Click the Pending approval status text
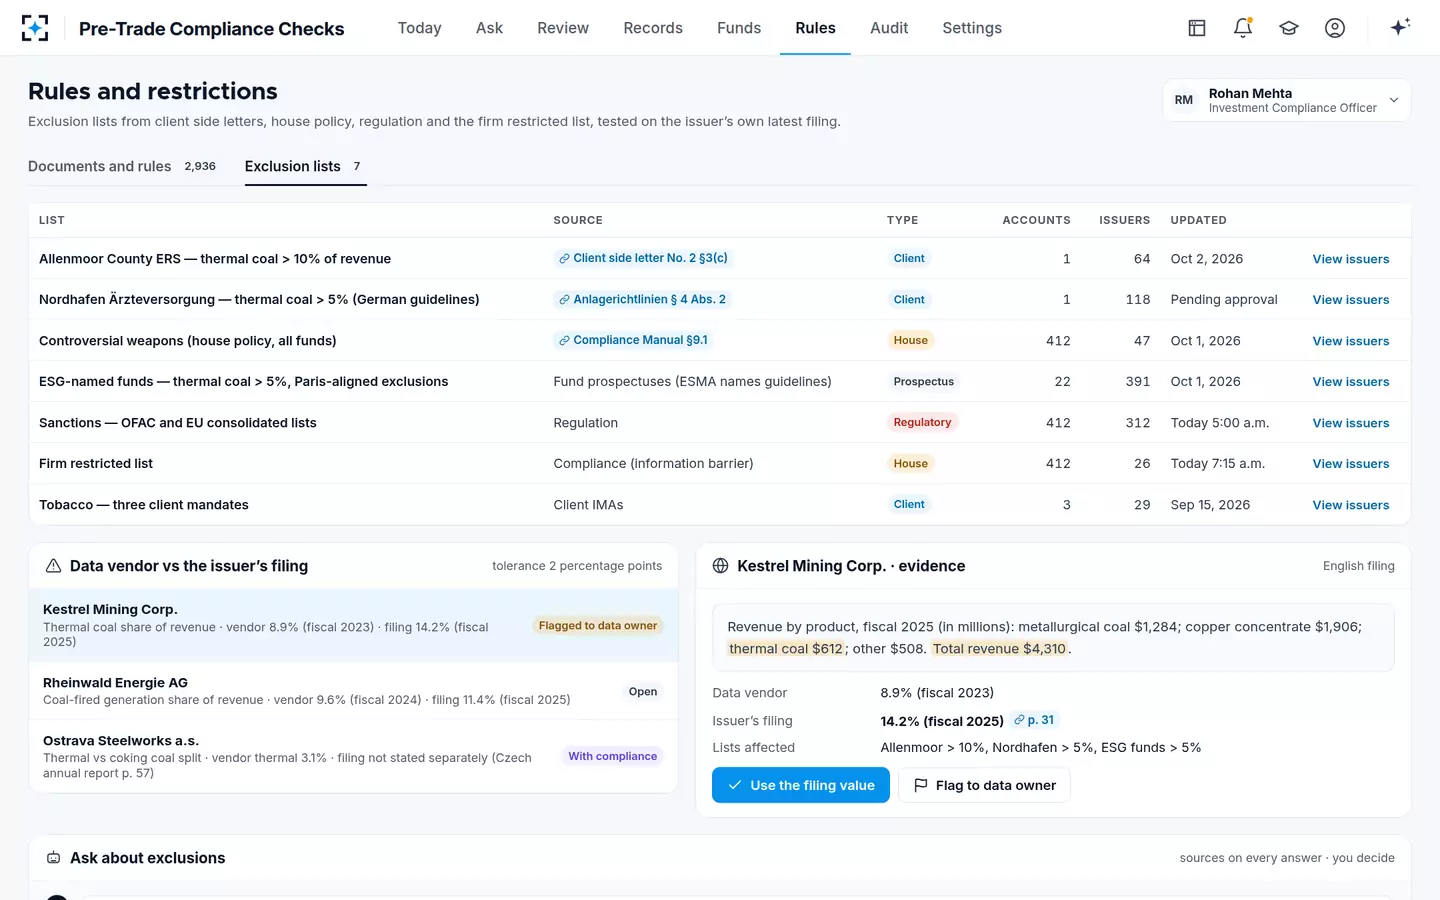 click(1224, 300)
